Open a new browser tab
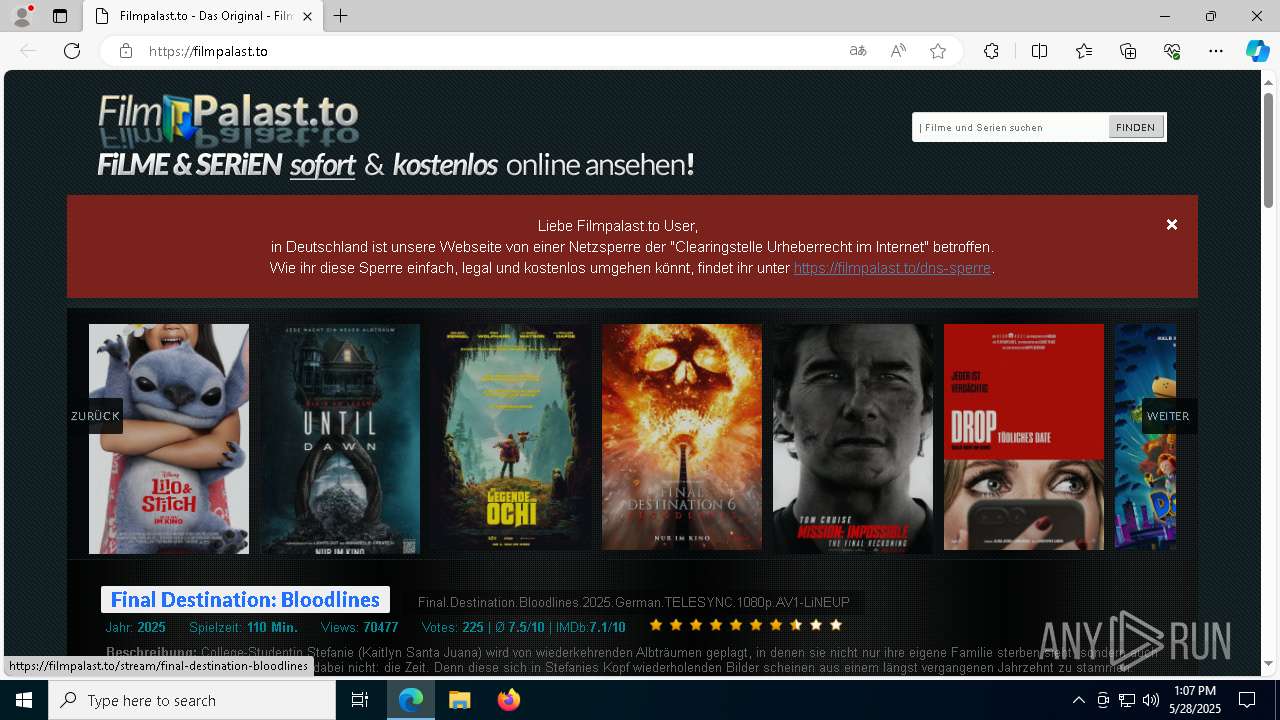Screen dimensions: 1280x720 tap(341, 16)
